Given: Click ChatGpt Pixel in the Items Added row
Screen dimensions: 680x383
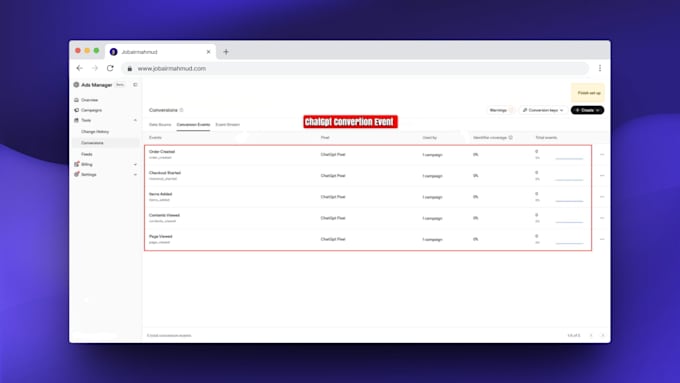Looking at the screenshot, I should pos(333,197).
